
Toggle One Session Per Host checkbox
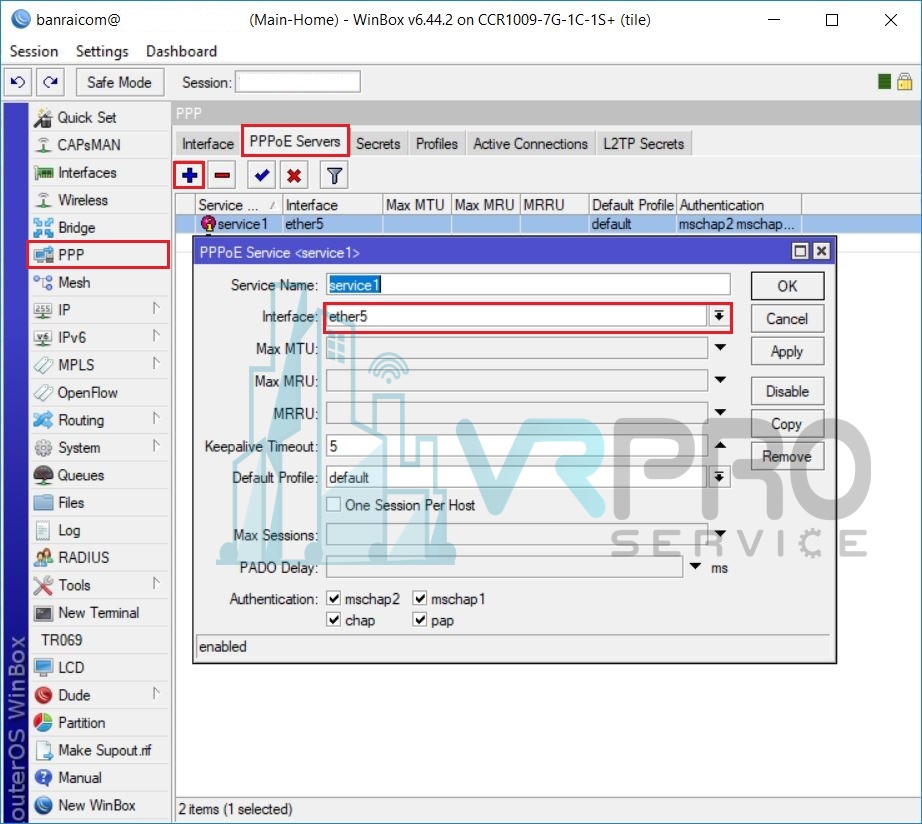[x=333, y=505]
